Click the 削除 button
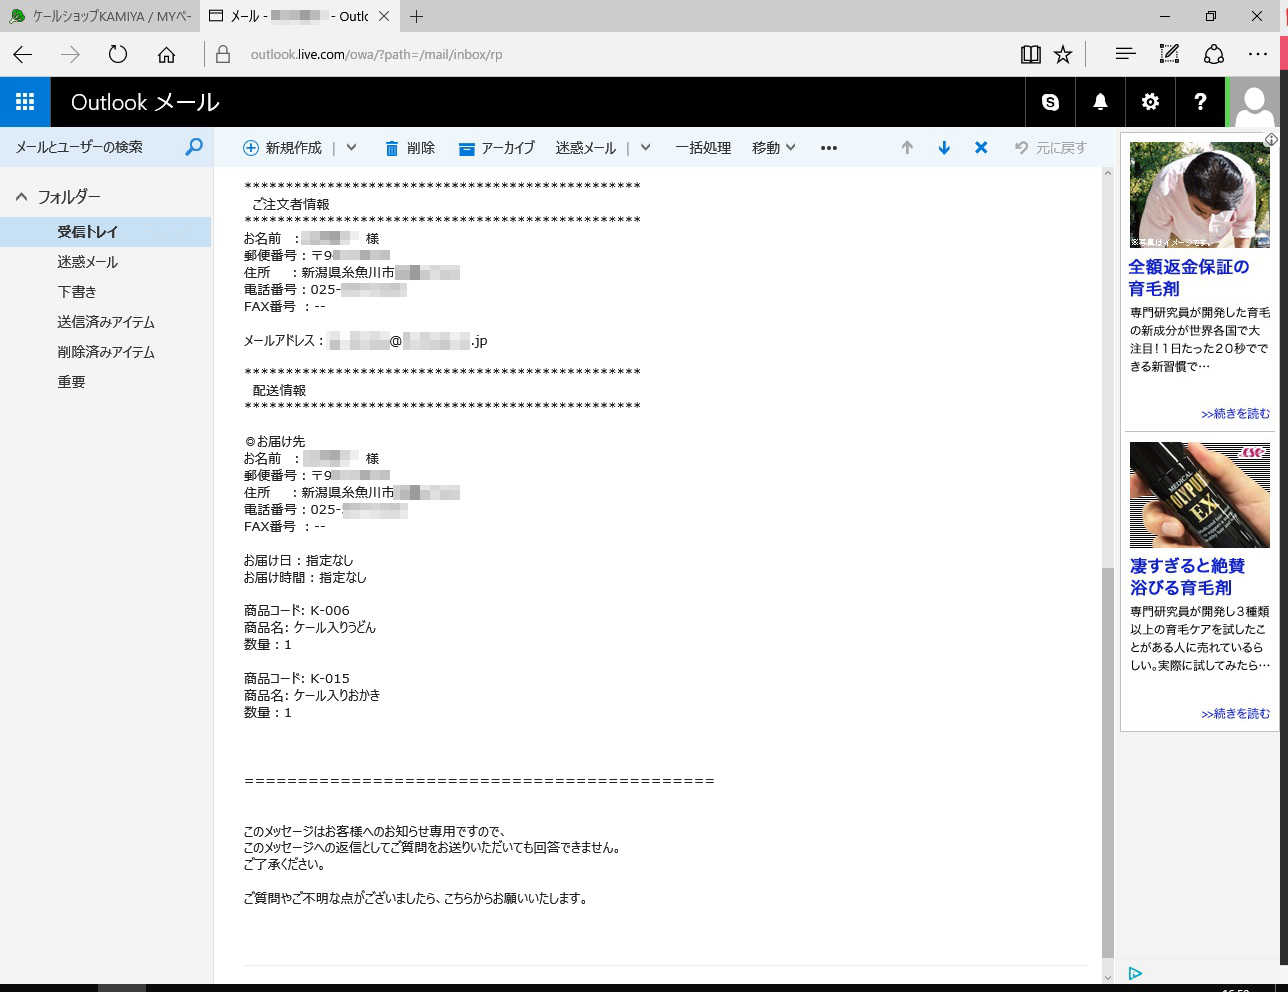This screenshot has height=992, width=1288. coord(410,148)
